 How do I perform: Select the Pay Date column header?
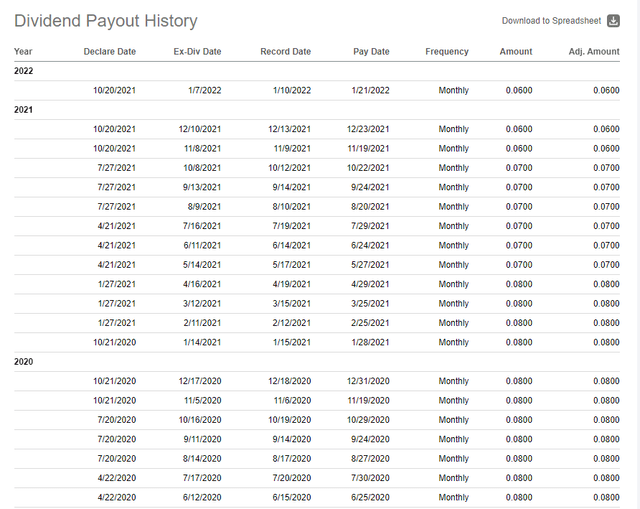[371, 51]
